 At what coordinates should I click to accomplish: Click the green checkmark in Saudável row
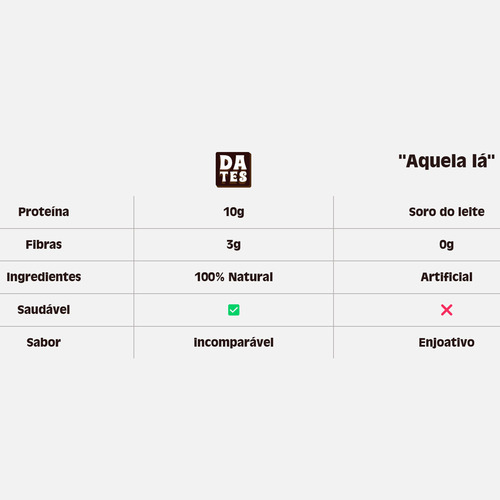tap(233, 310)
